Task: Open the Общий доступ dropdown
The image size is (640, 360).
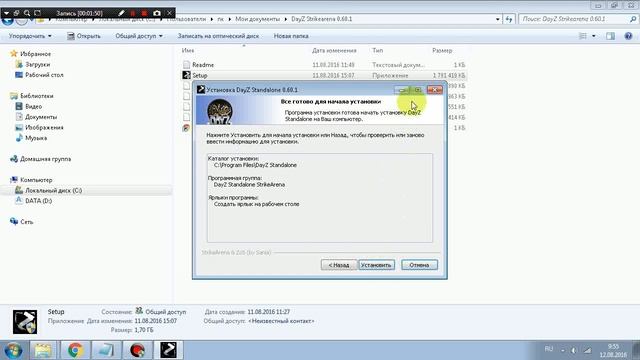Action: (139, 36)
